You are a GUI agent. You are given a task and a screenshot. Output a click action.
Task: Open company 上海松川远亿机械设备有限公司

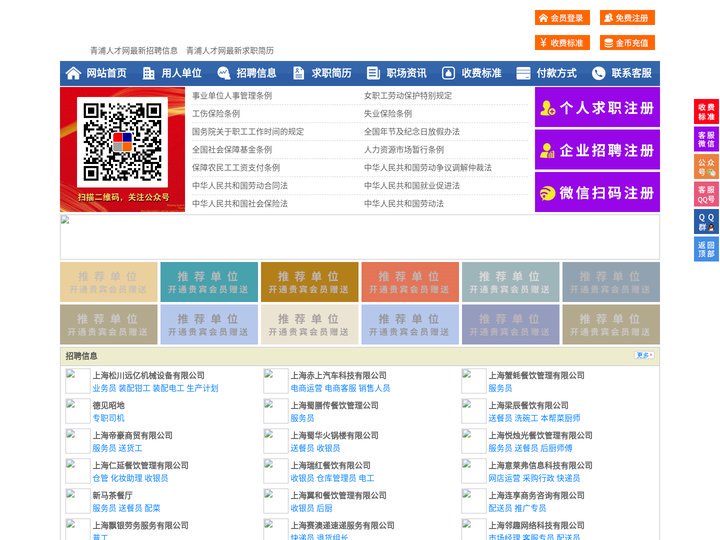148,375
